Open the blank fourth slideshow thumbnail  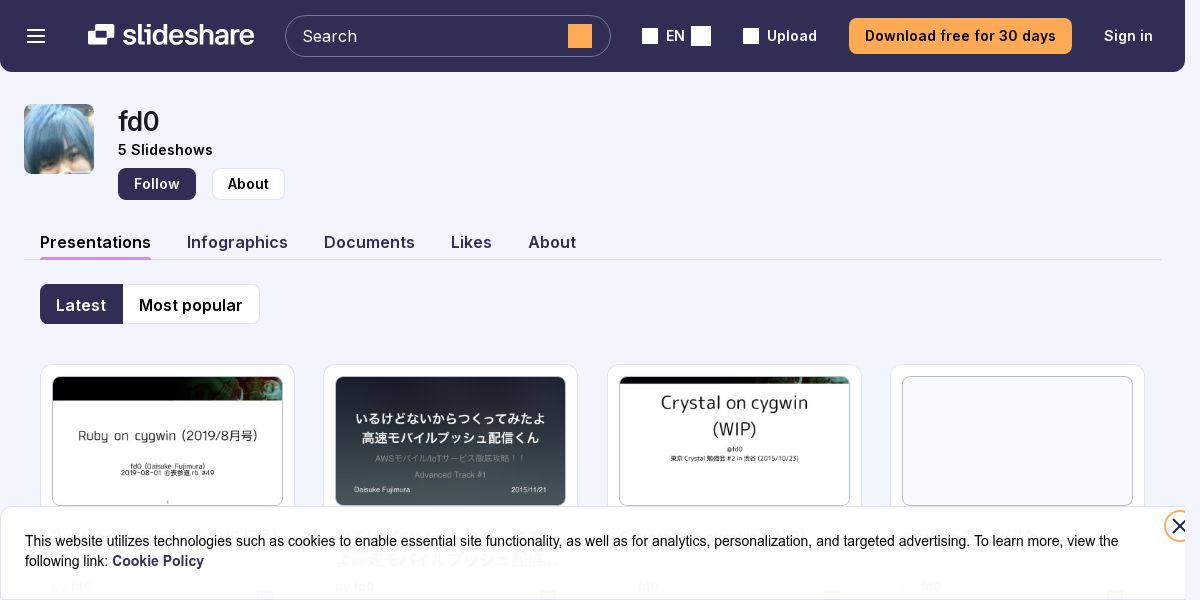[x=1017, y=441]
